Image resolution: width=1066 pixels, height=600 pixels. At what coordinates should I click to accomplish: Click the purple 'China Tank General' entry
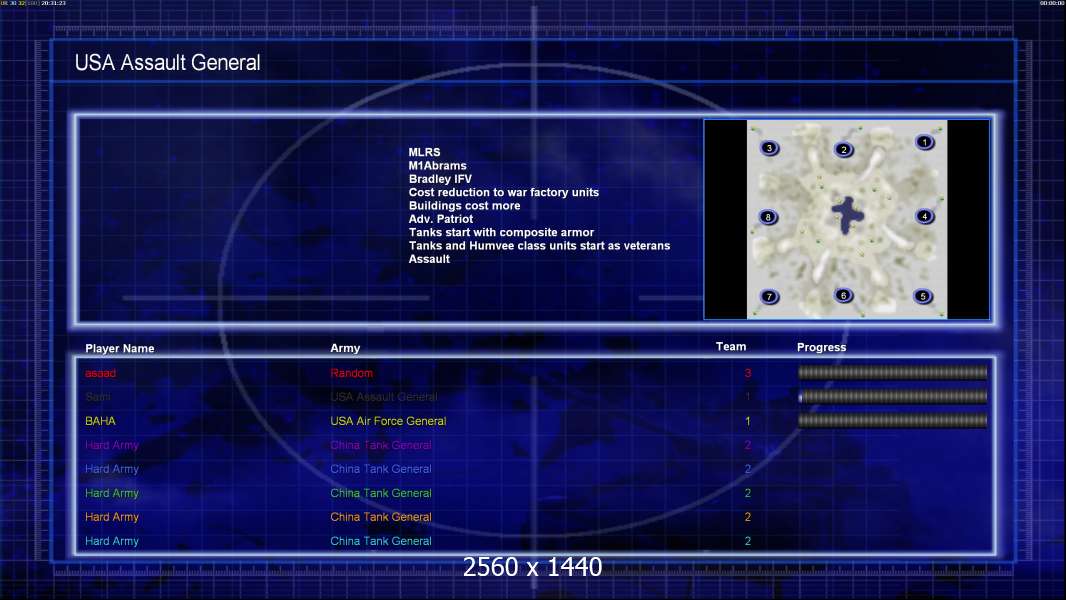[x=381, y=445]
